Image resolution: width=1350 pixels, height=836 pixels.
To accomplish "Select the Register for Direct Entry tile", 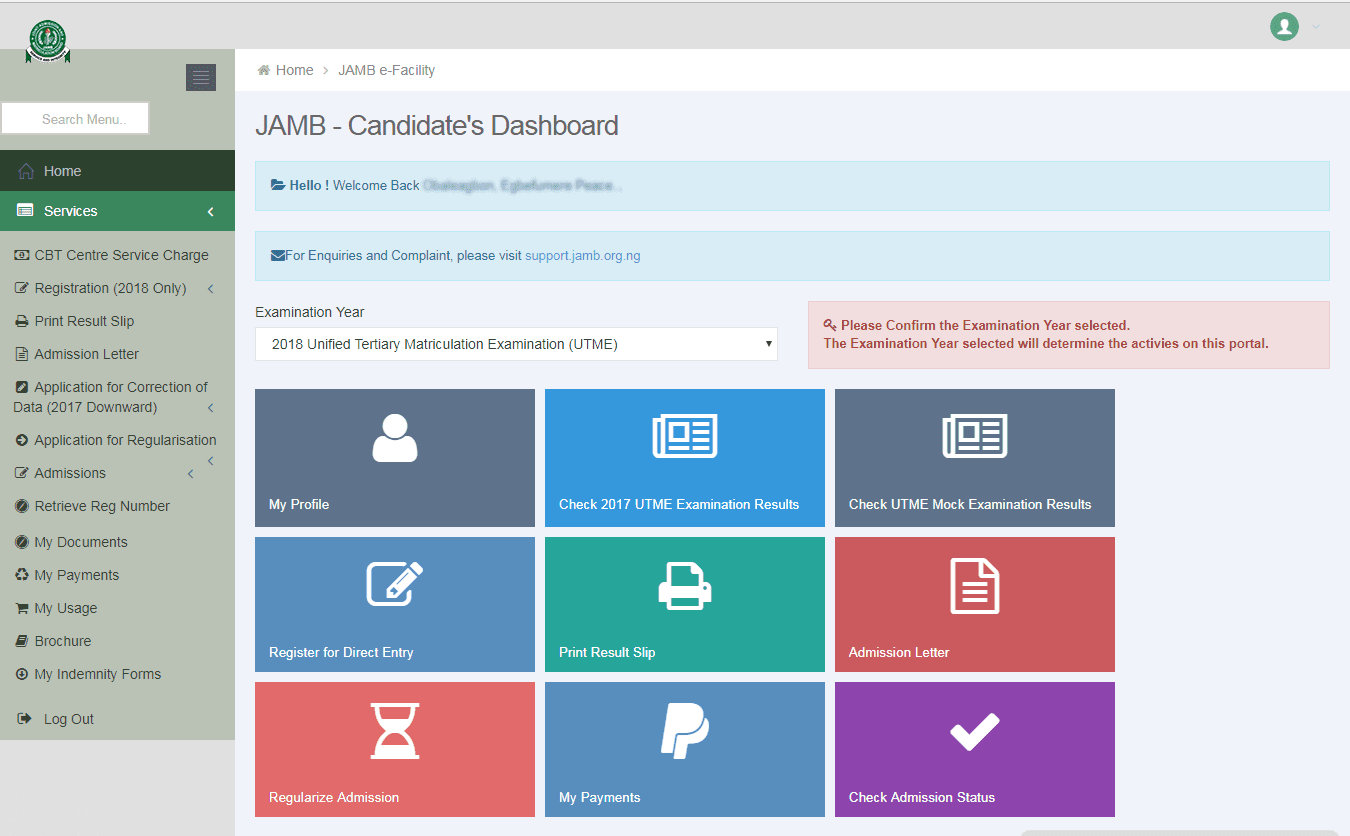I will click(394, 604).
